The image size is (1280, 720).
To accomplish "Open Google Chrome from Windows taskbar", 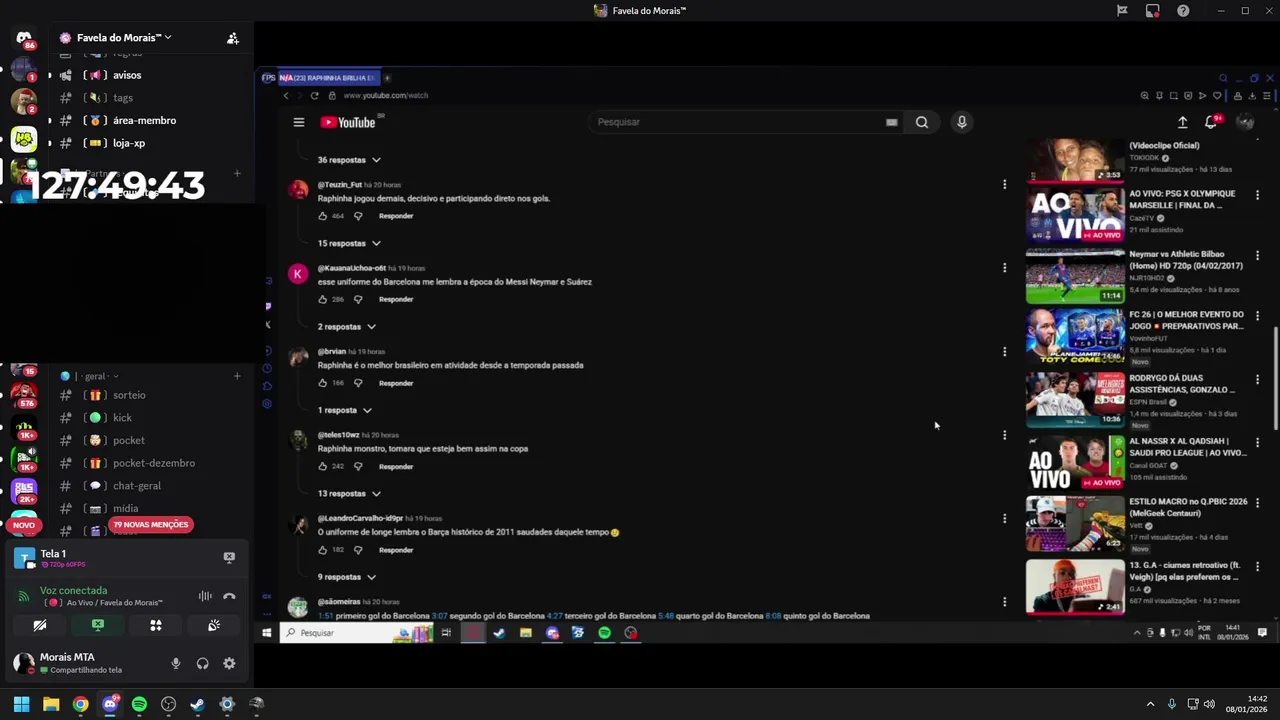I will coord(80,704).
